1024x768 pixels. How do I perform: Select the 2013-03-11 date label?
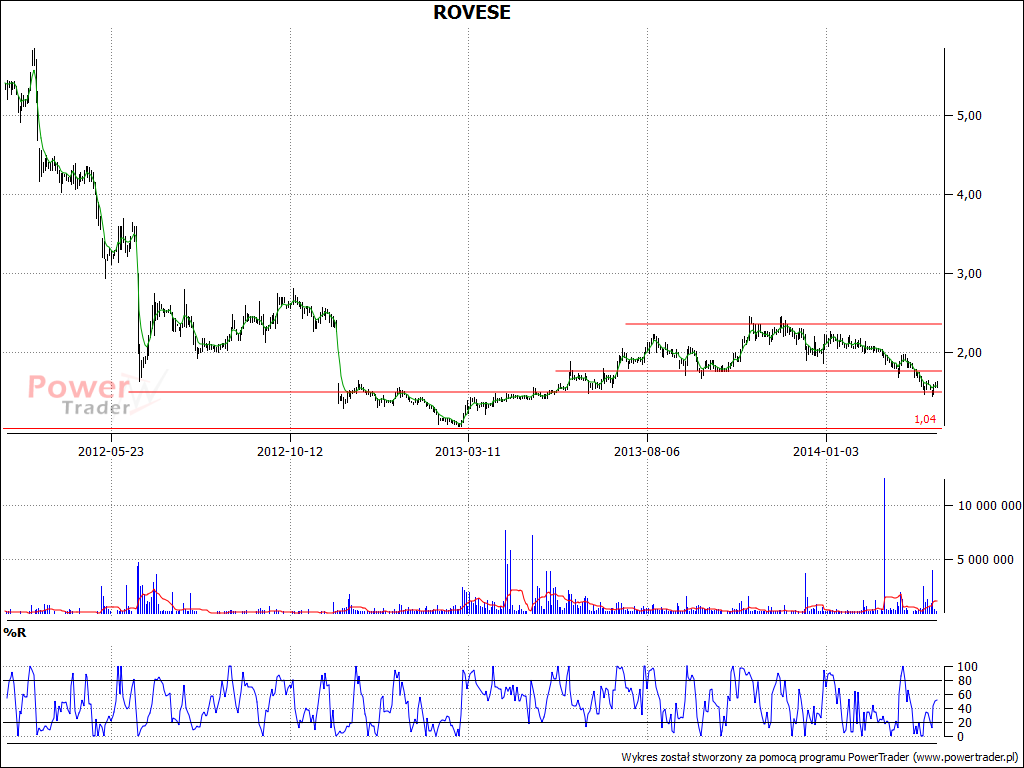[x=468, y=451]
